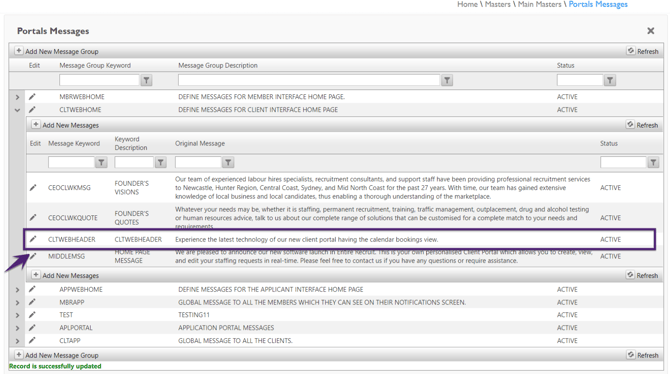Screen dimensions: 670x374
Task: Select the CEOCLWKQUOTE keyword cell
Action: (73, 218)
